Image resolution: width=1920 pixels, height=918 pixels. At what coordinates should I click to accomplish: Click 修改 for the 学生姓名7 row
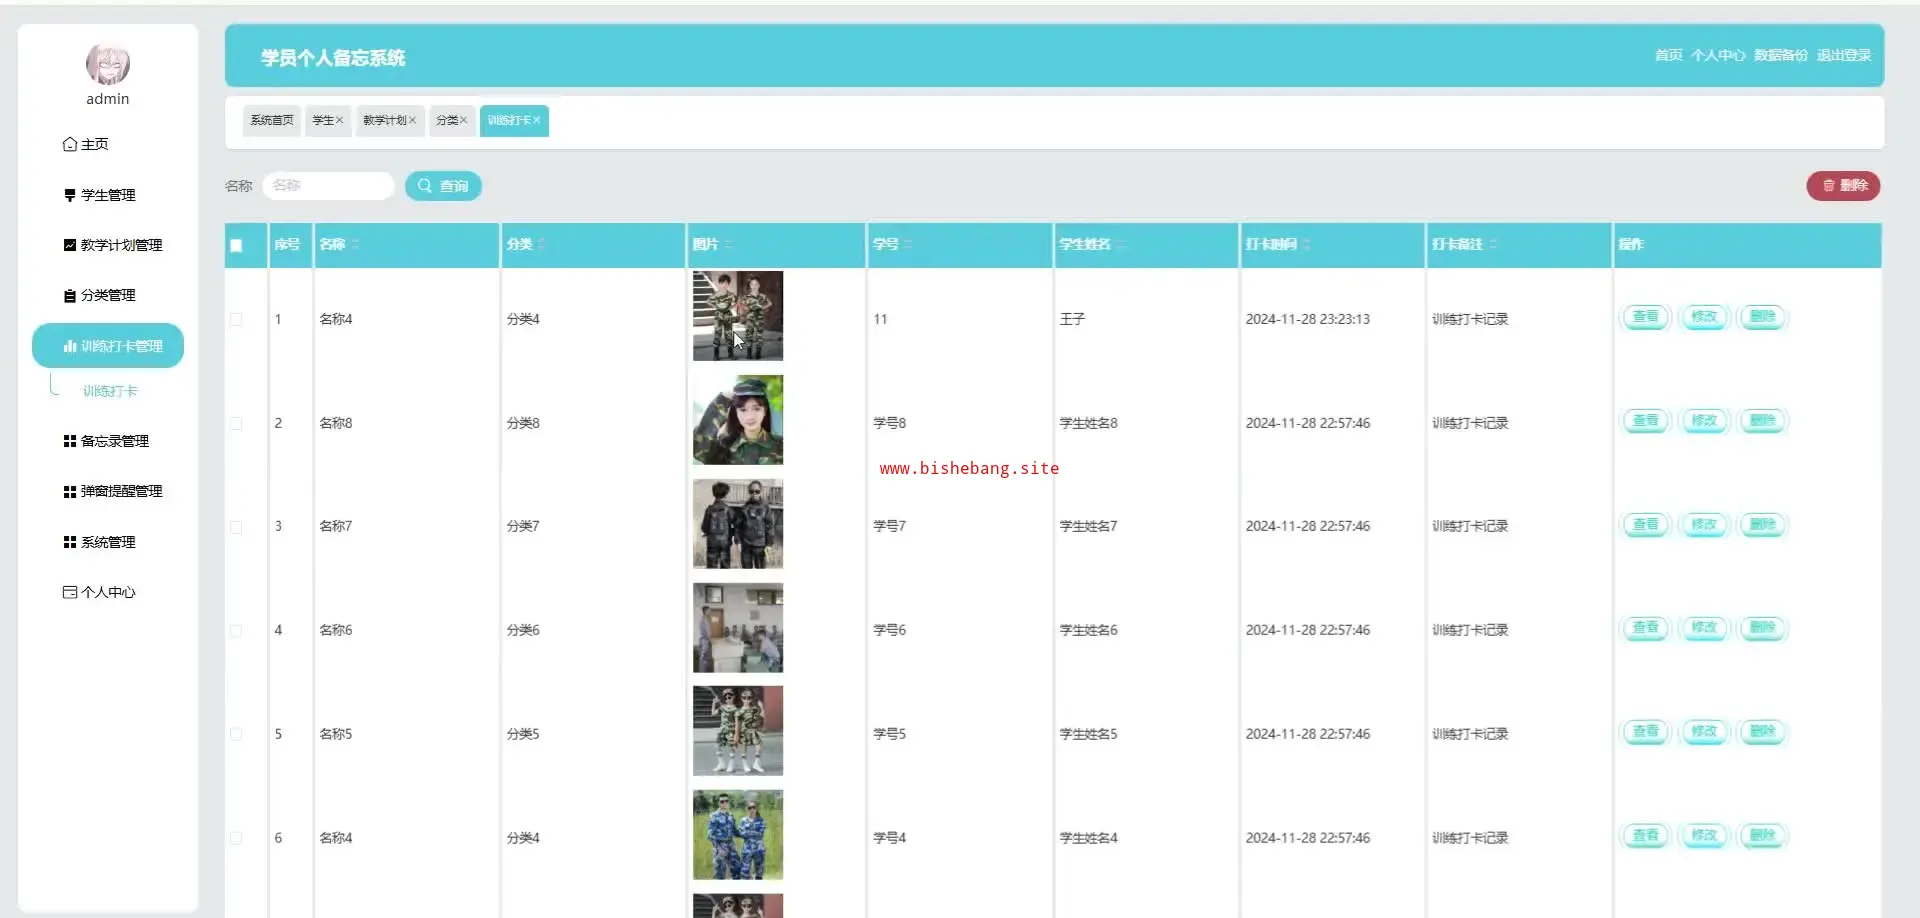[1704, 525]
